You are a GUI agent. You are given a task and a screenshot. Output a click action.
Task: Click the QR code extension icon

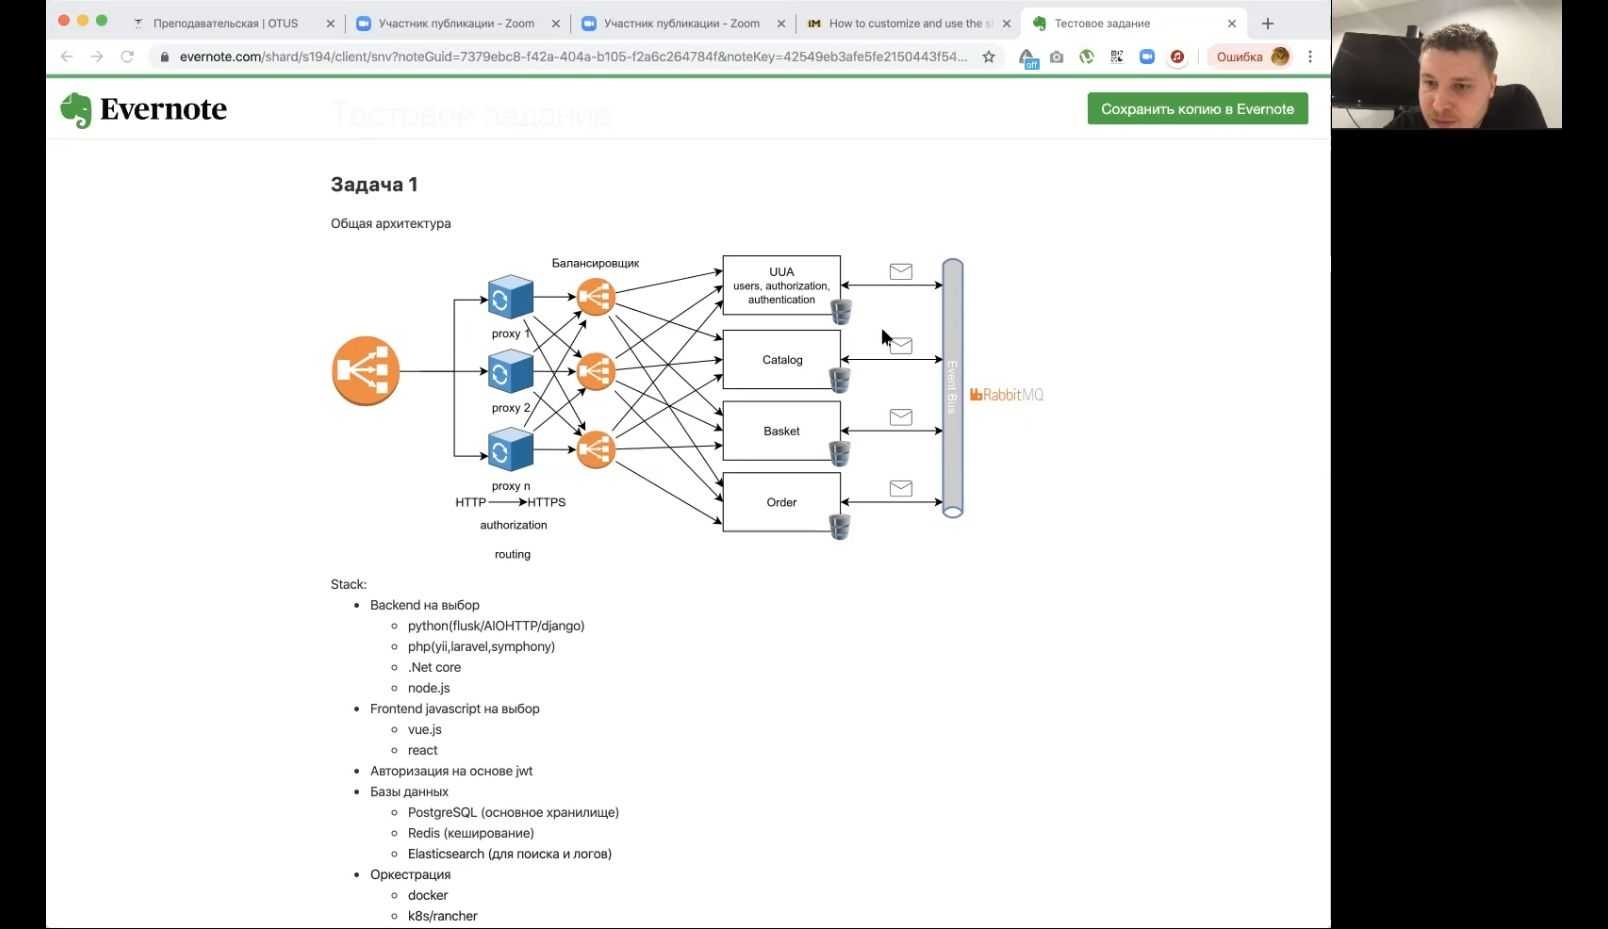[1117, 57]
